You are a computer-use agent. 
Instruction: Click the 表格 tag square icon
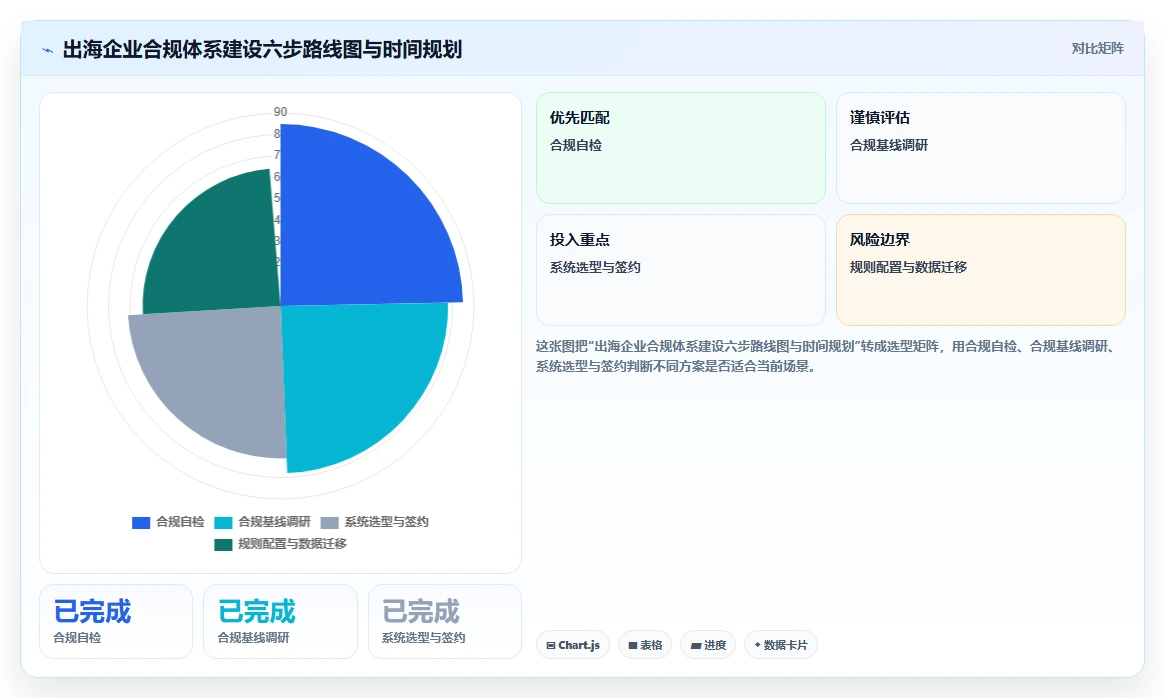[633, 645]
